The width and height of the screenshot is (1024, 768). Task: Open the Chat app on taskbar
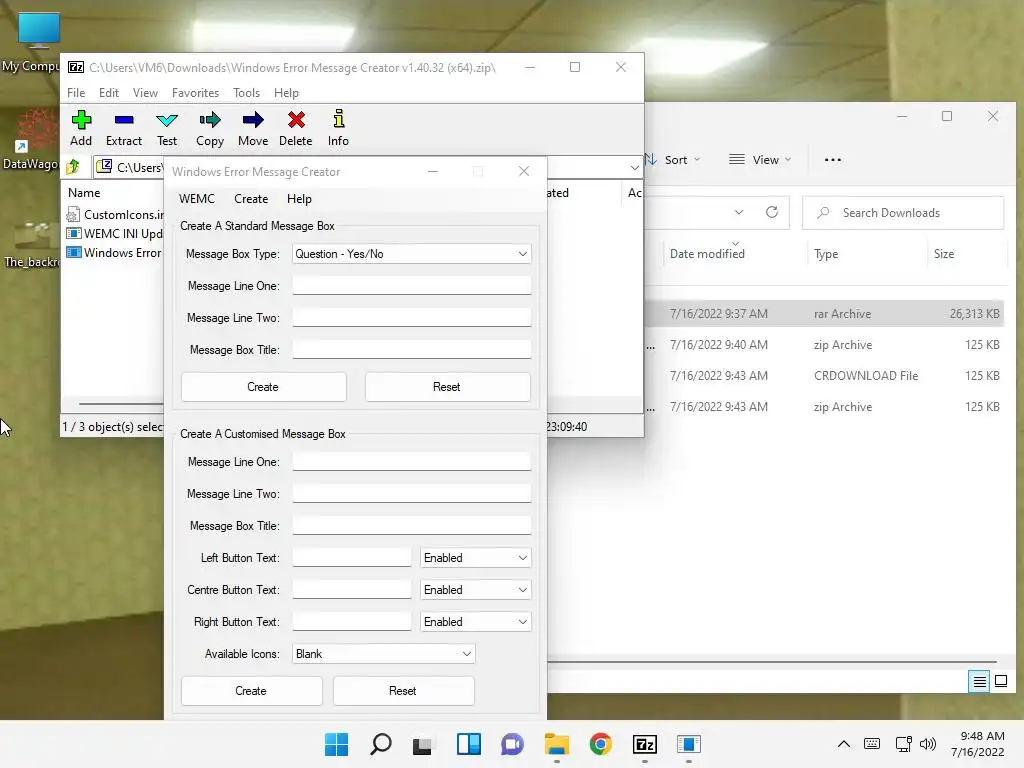click(x=513, y=744)
